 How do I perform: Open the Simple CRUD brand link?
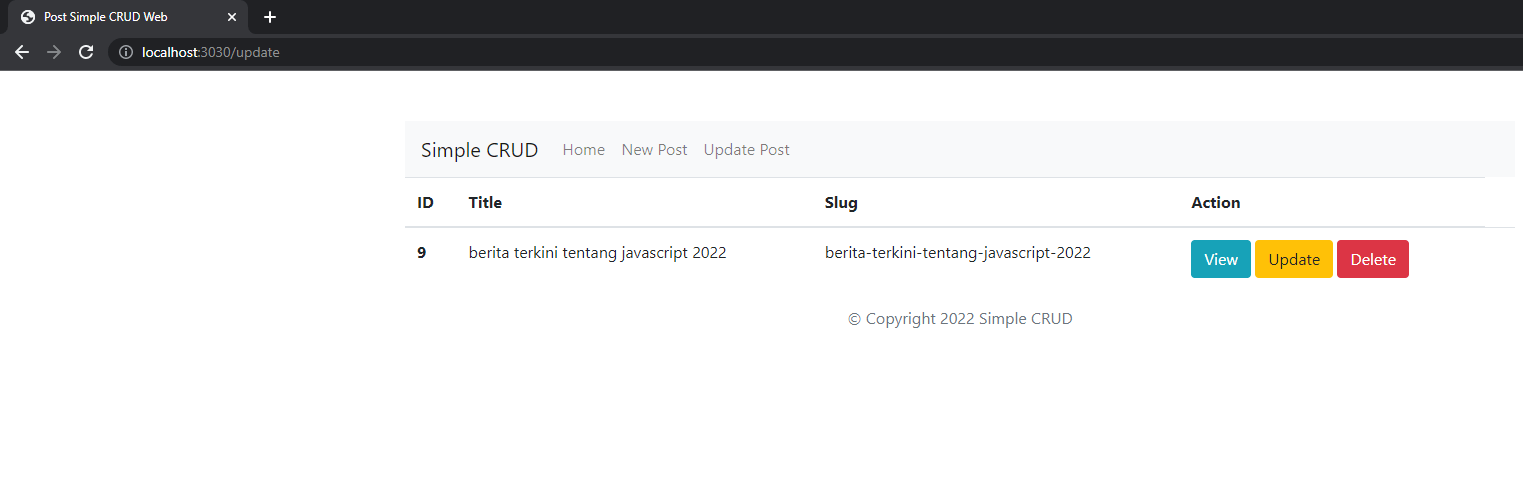(x=479, y=150)
